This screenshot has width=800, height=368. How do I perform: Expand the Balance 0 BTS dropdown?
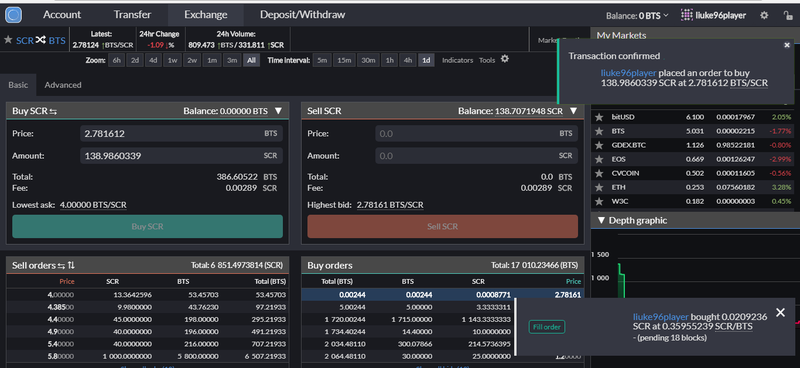[x=637, y=16]
